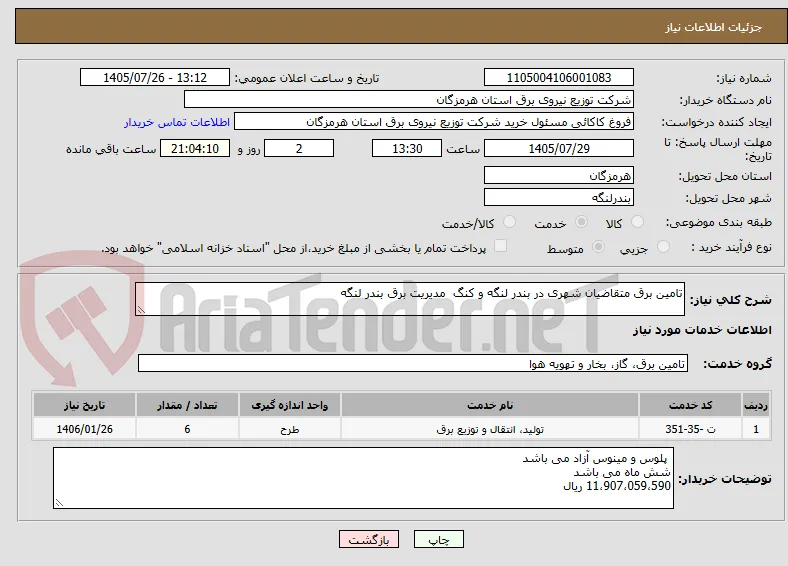The height and width of the screenshot is (566, 788).
Task: Click the شرح کلی نیاز description box
Action: pyautogui.click(x=410, y=299)
